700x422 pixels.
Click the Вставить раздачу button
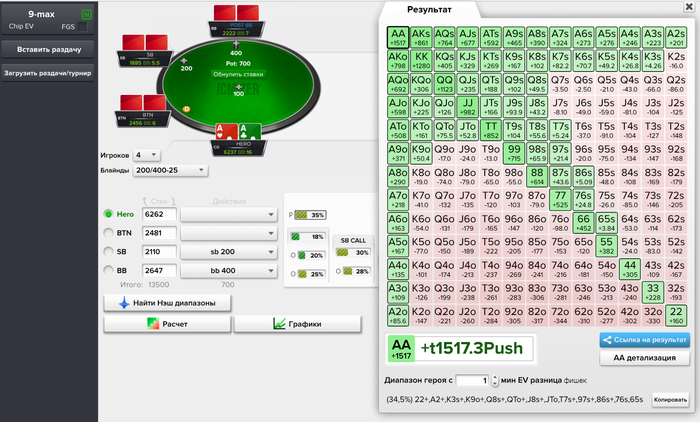(48, 50)
